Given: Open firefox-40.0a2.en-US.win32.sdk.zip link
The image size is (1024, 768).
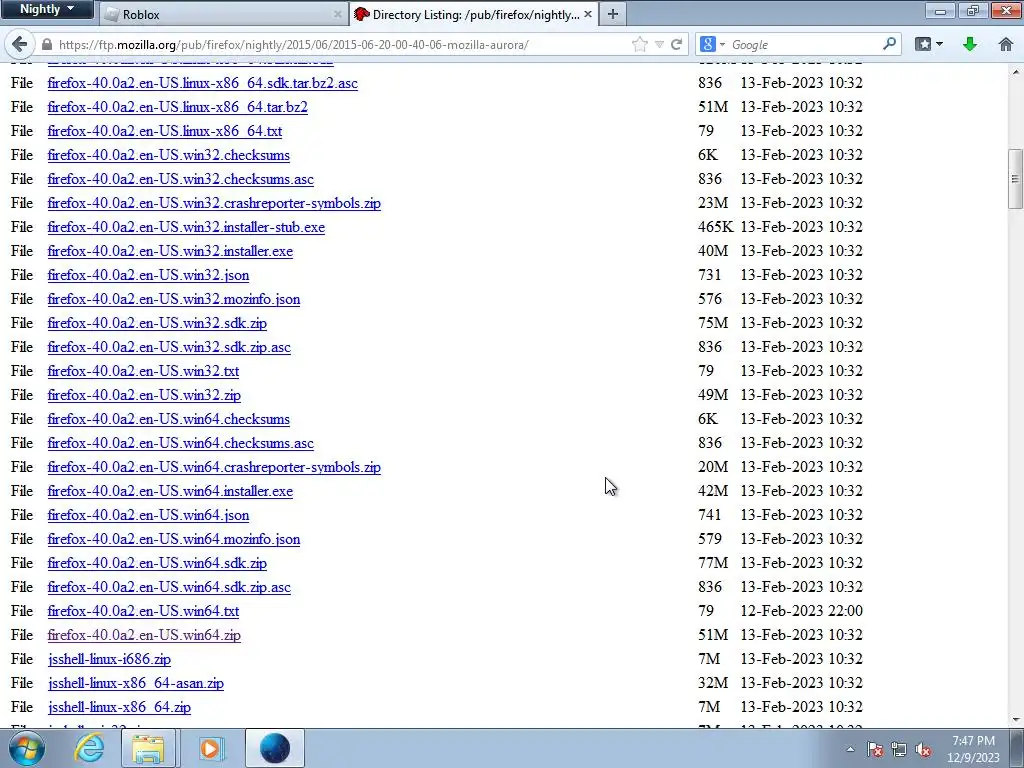Looking at the screenshot, I should tap(157, 323).
